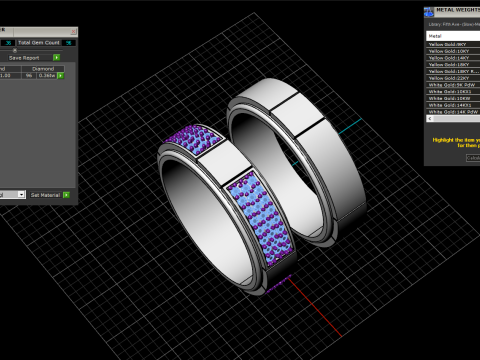Viewport: 480px width, 360px height.
Task: Select White Gold 9K PdW in metal list
Action: coord(453,85)
